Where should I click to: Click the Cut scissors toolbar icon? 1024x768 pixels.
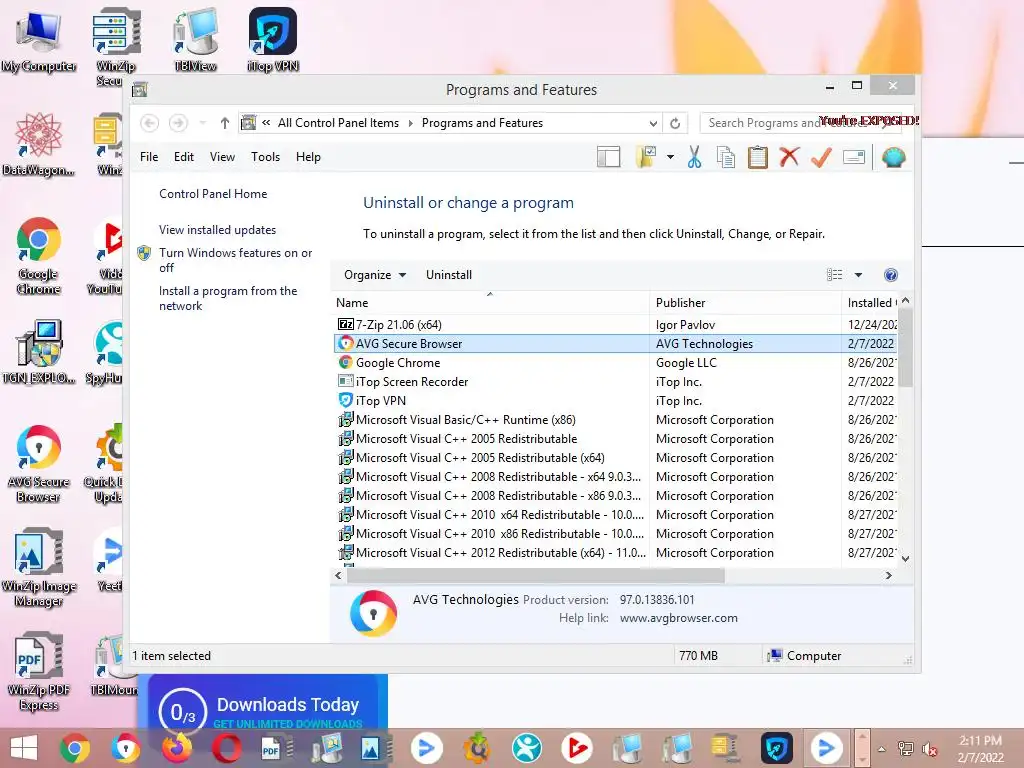coord(694,157)
